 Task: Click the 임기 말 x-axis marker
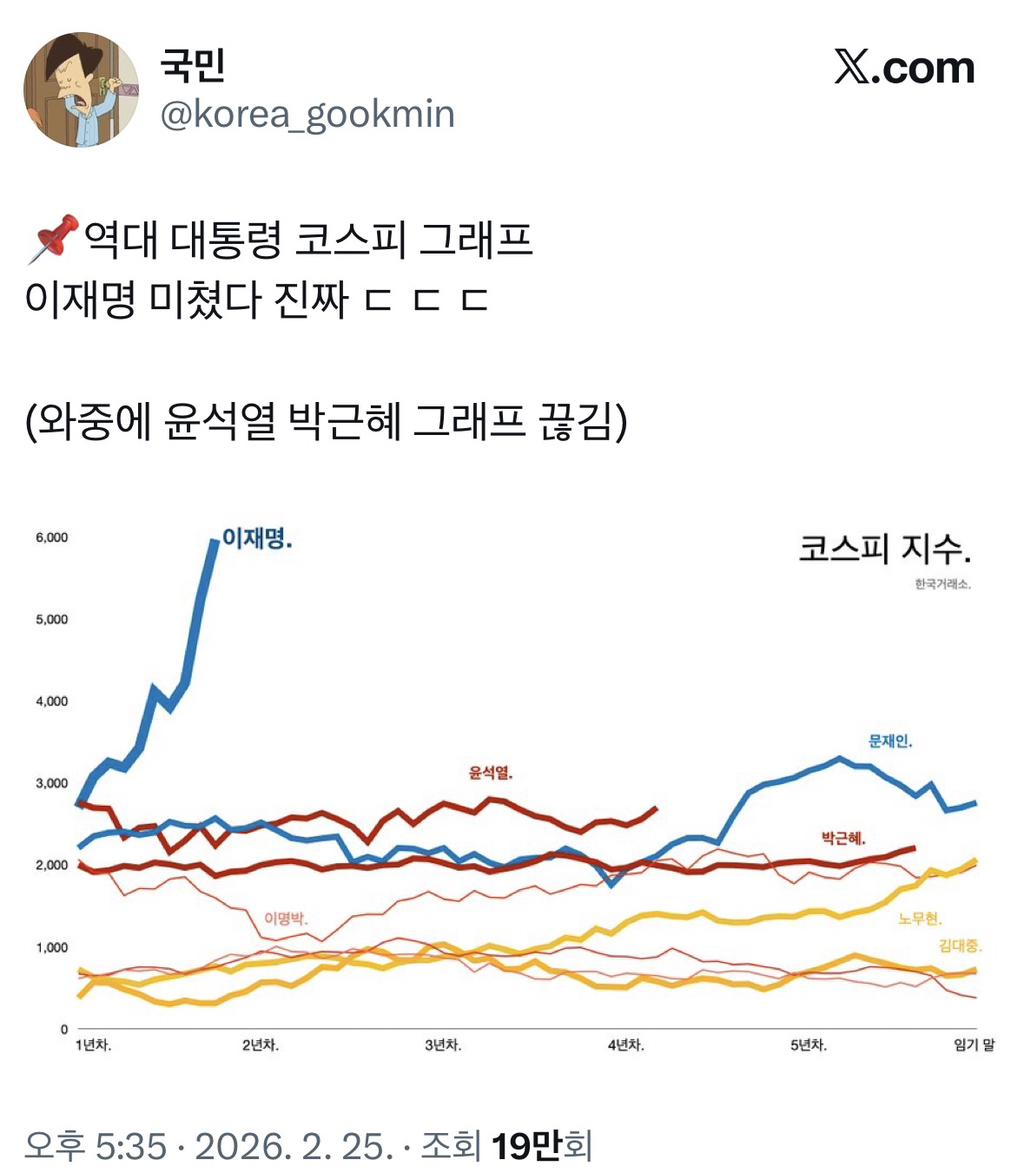[x=972, y=1045]
